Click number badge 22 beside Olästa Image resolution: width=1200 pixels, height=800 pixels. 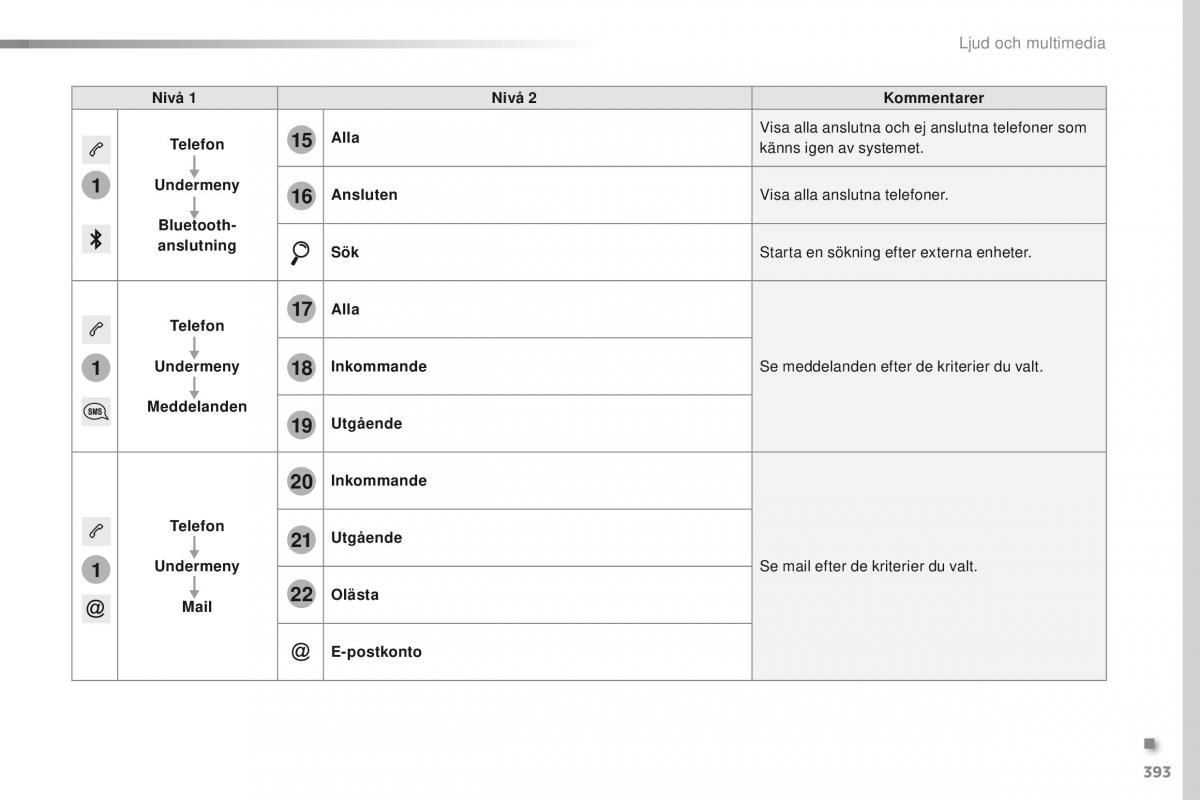(301, 595)
